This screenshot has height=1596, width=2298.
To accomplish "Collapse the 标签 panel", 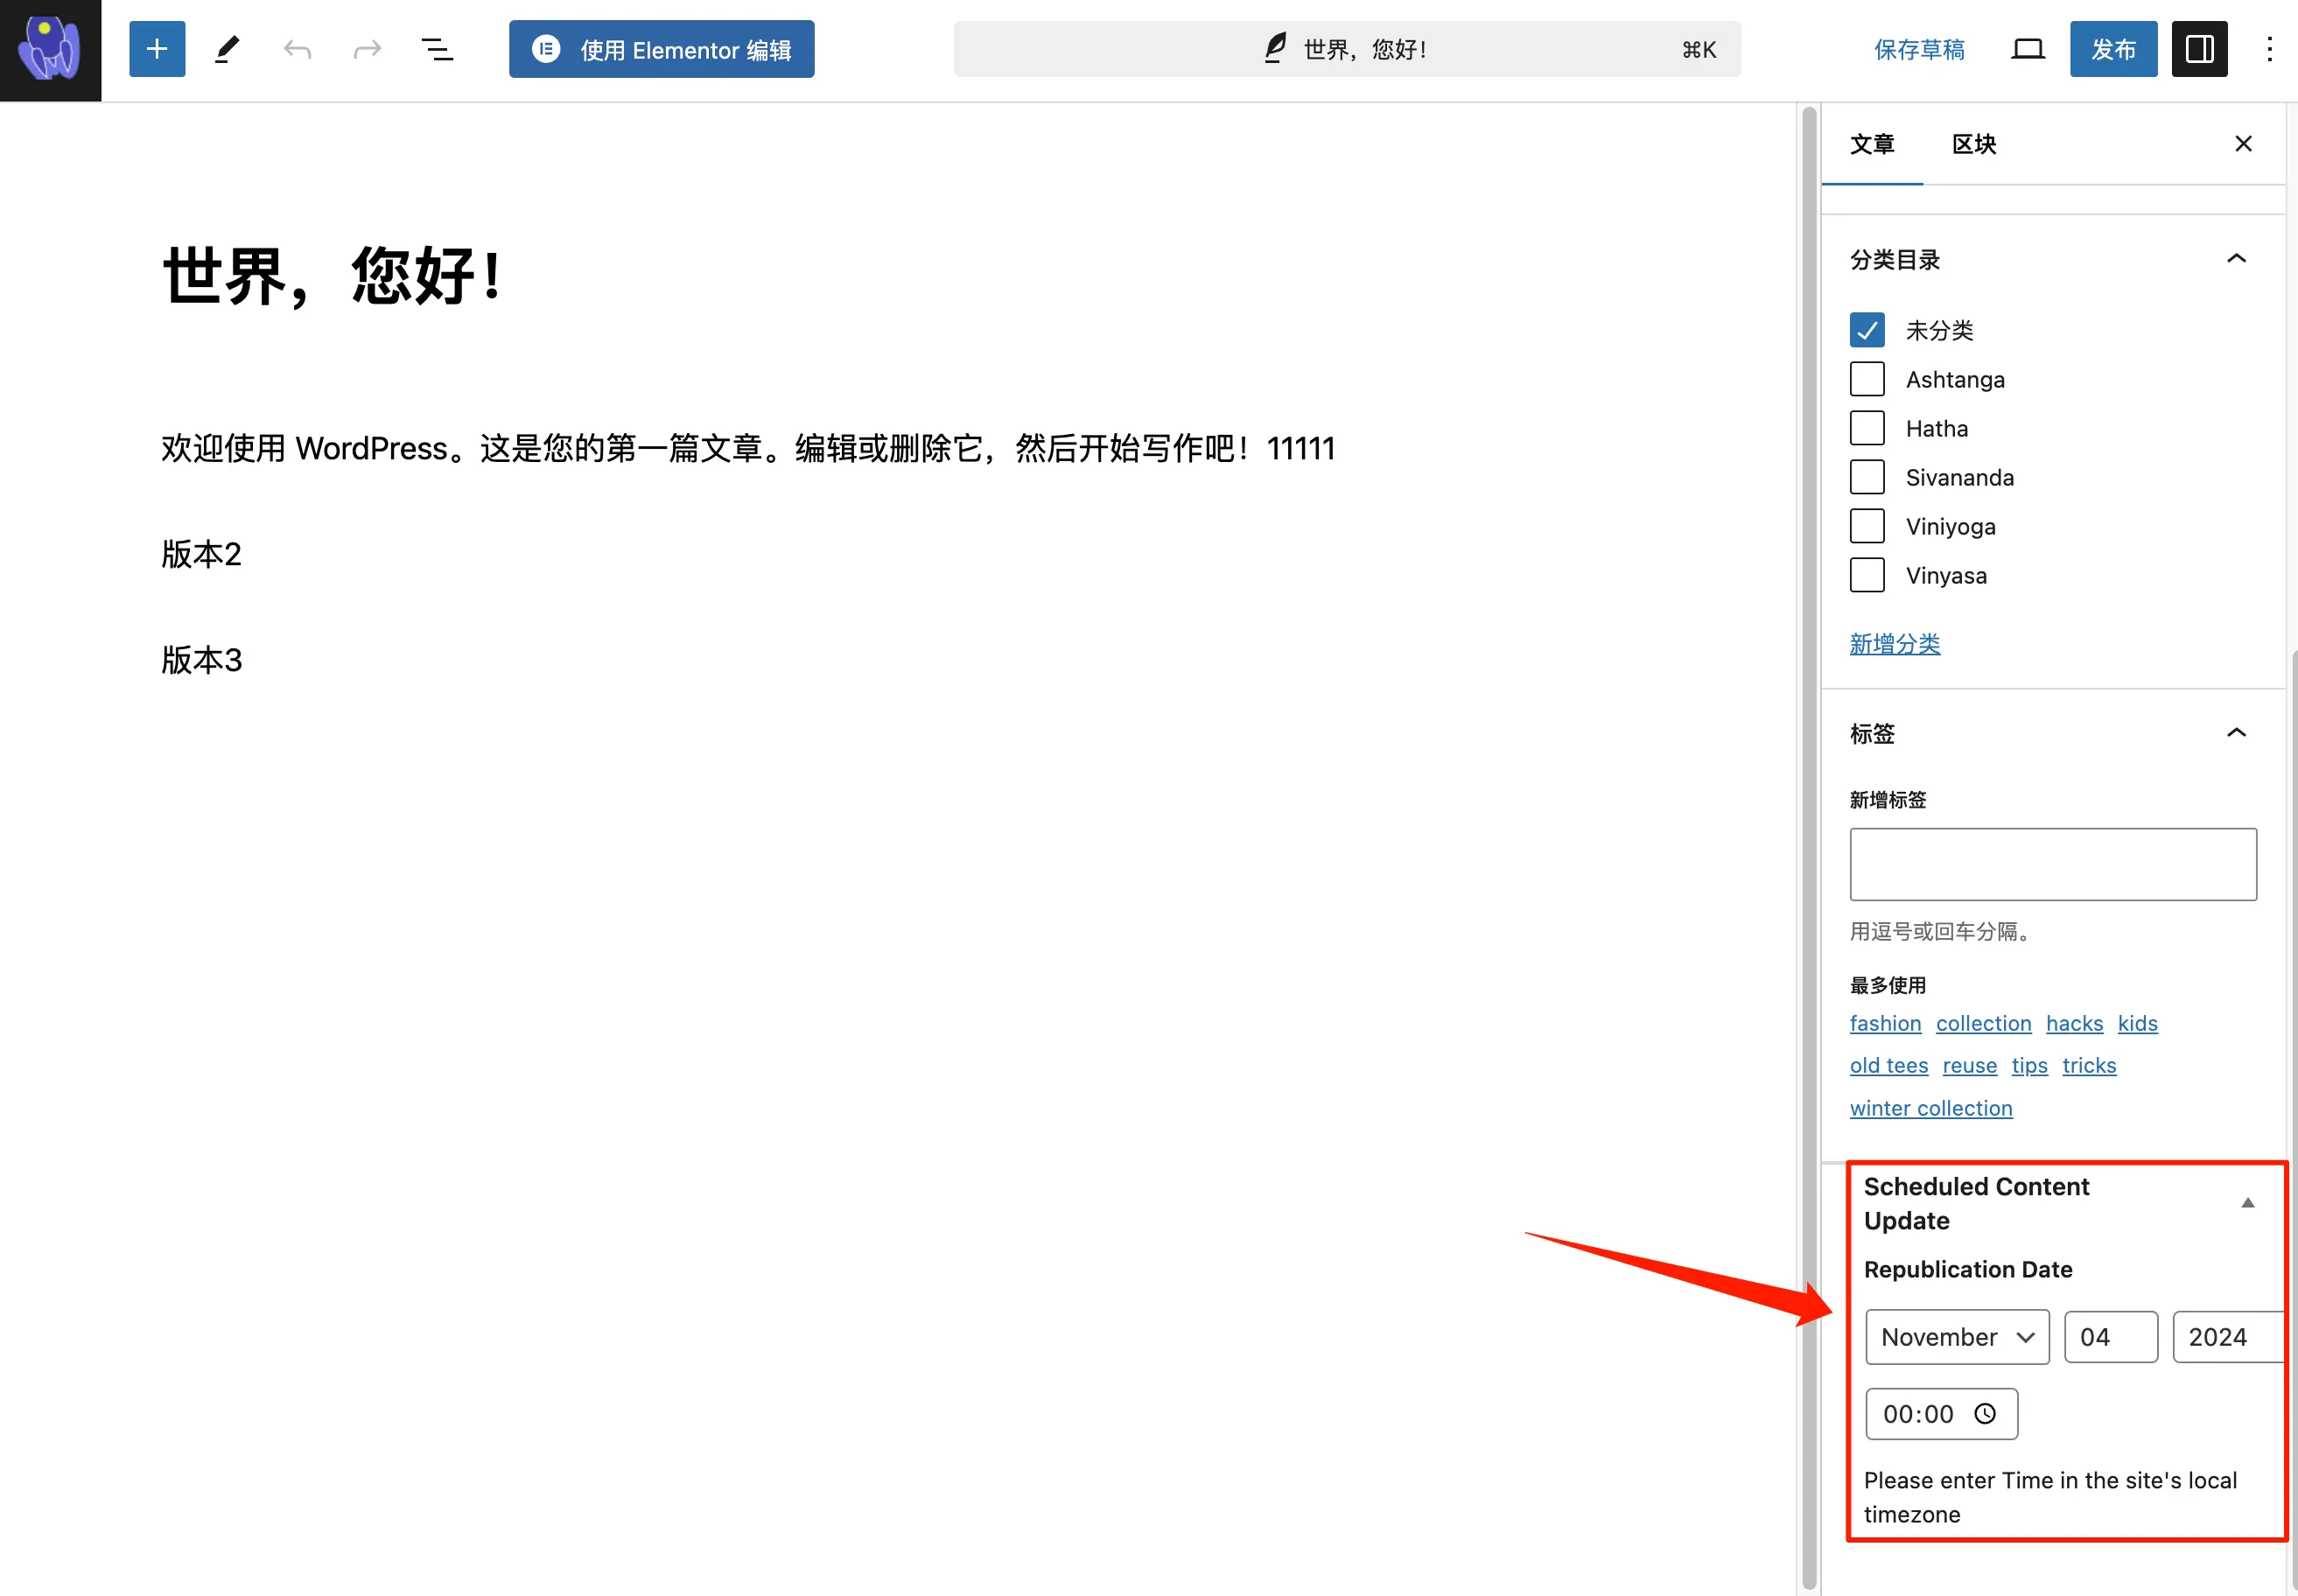I will click(x=2236, y=733).
